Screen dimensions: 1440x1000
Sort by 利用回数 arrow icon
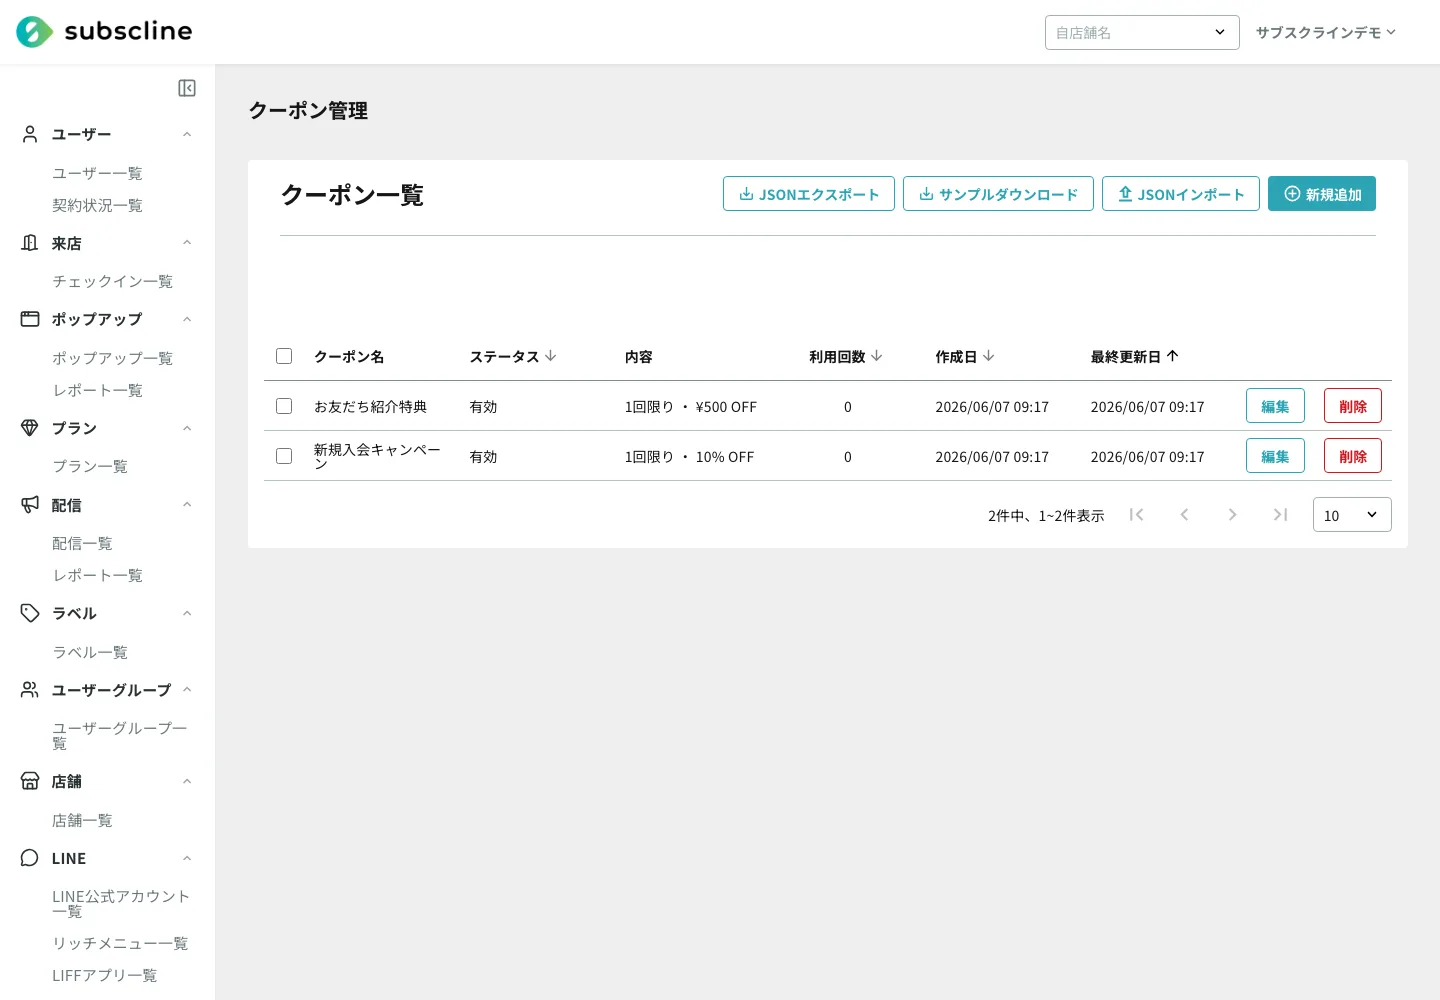tap(877, 356)
